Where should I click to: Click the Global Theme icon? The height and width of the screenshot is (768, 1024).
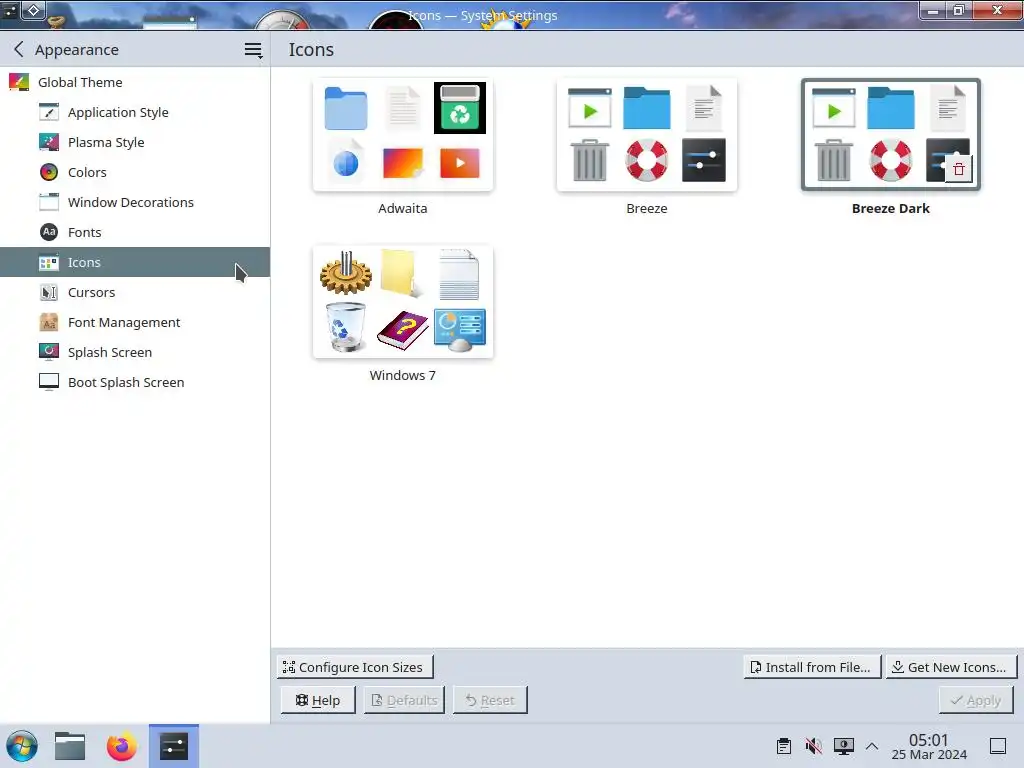coord(19,82)
